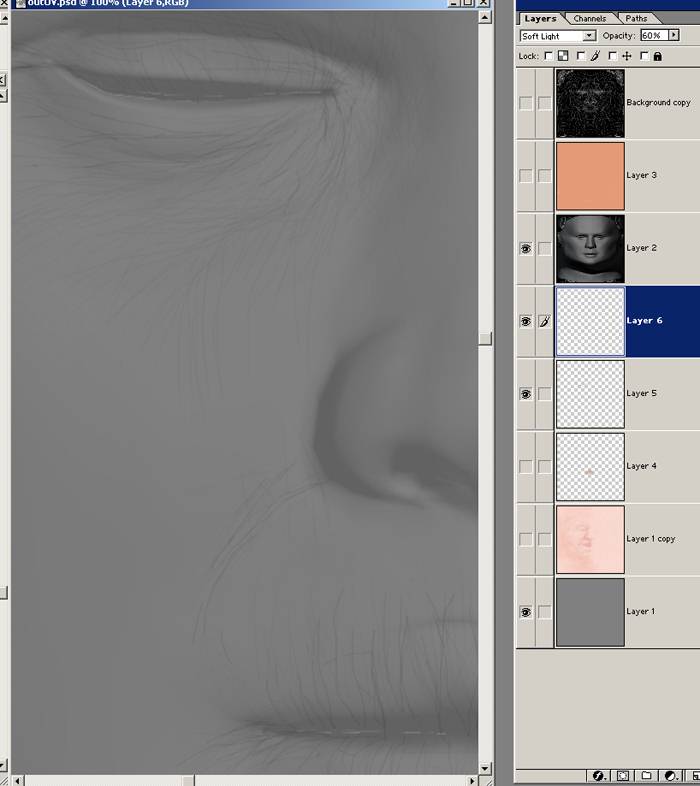Expand the Opacity slider arrow
The image size is (700, 786).
pyautogui.click(x=674, y=36)
